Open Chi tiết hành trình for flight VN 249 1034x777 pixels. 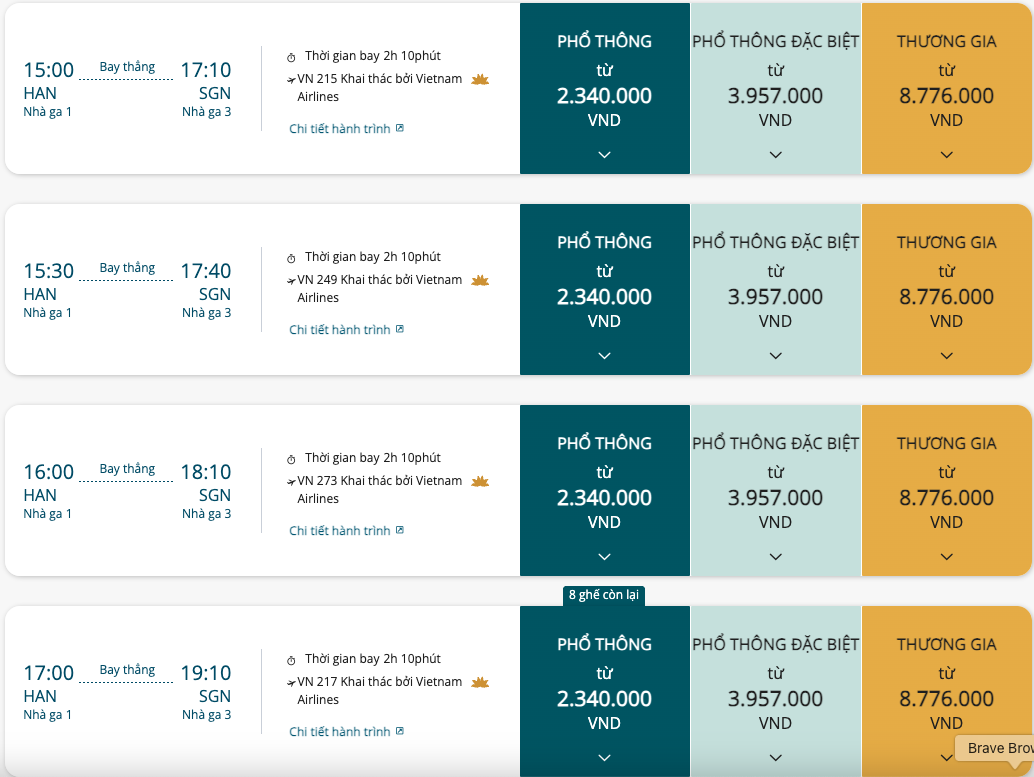pyautogui.click(x=346, y=330)
